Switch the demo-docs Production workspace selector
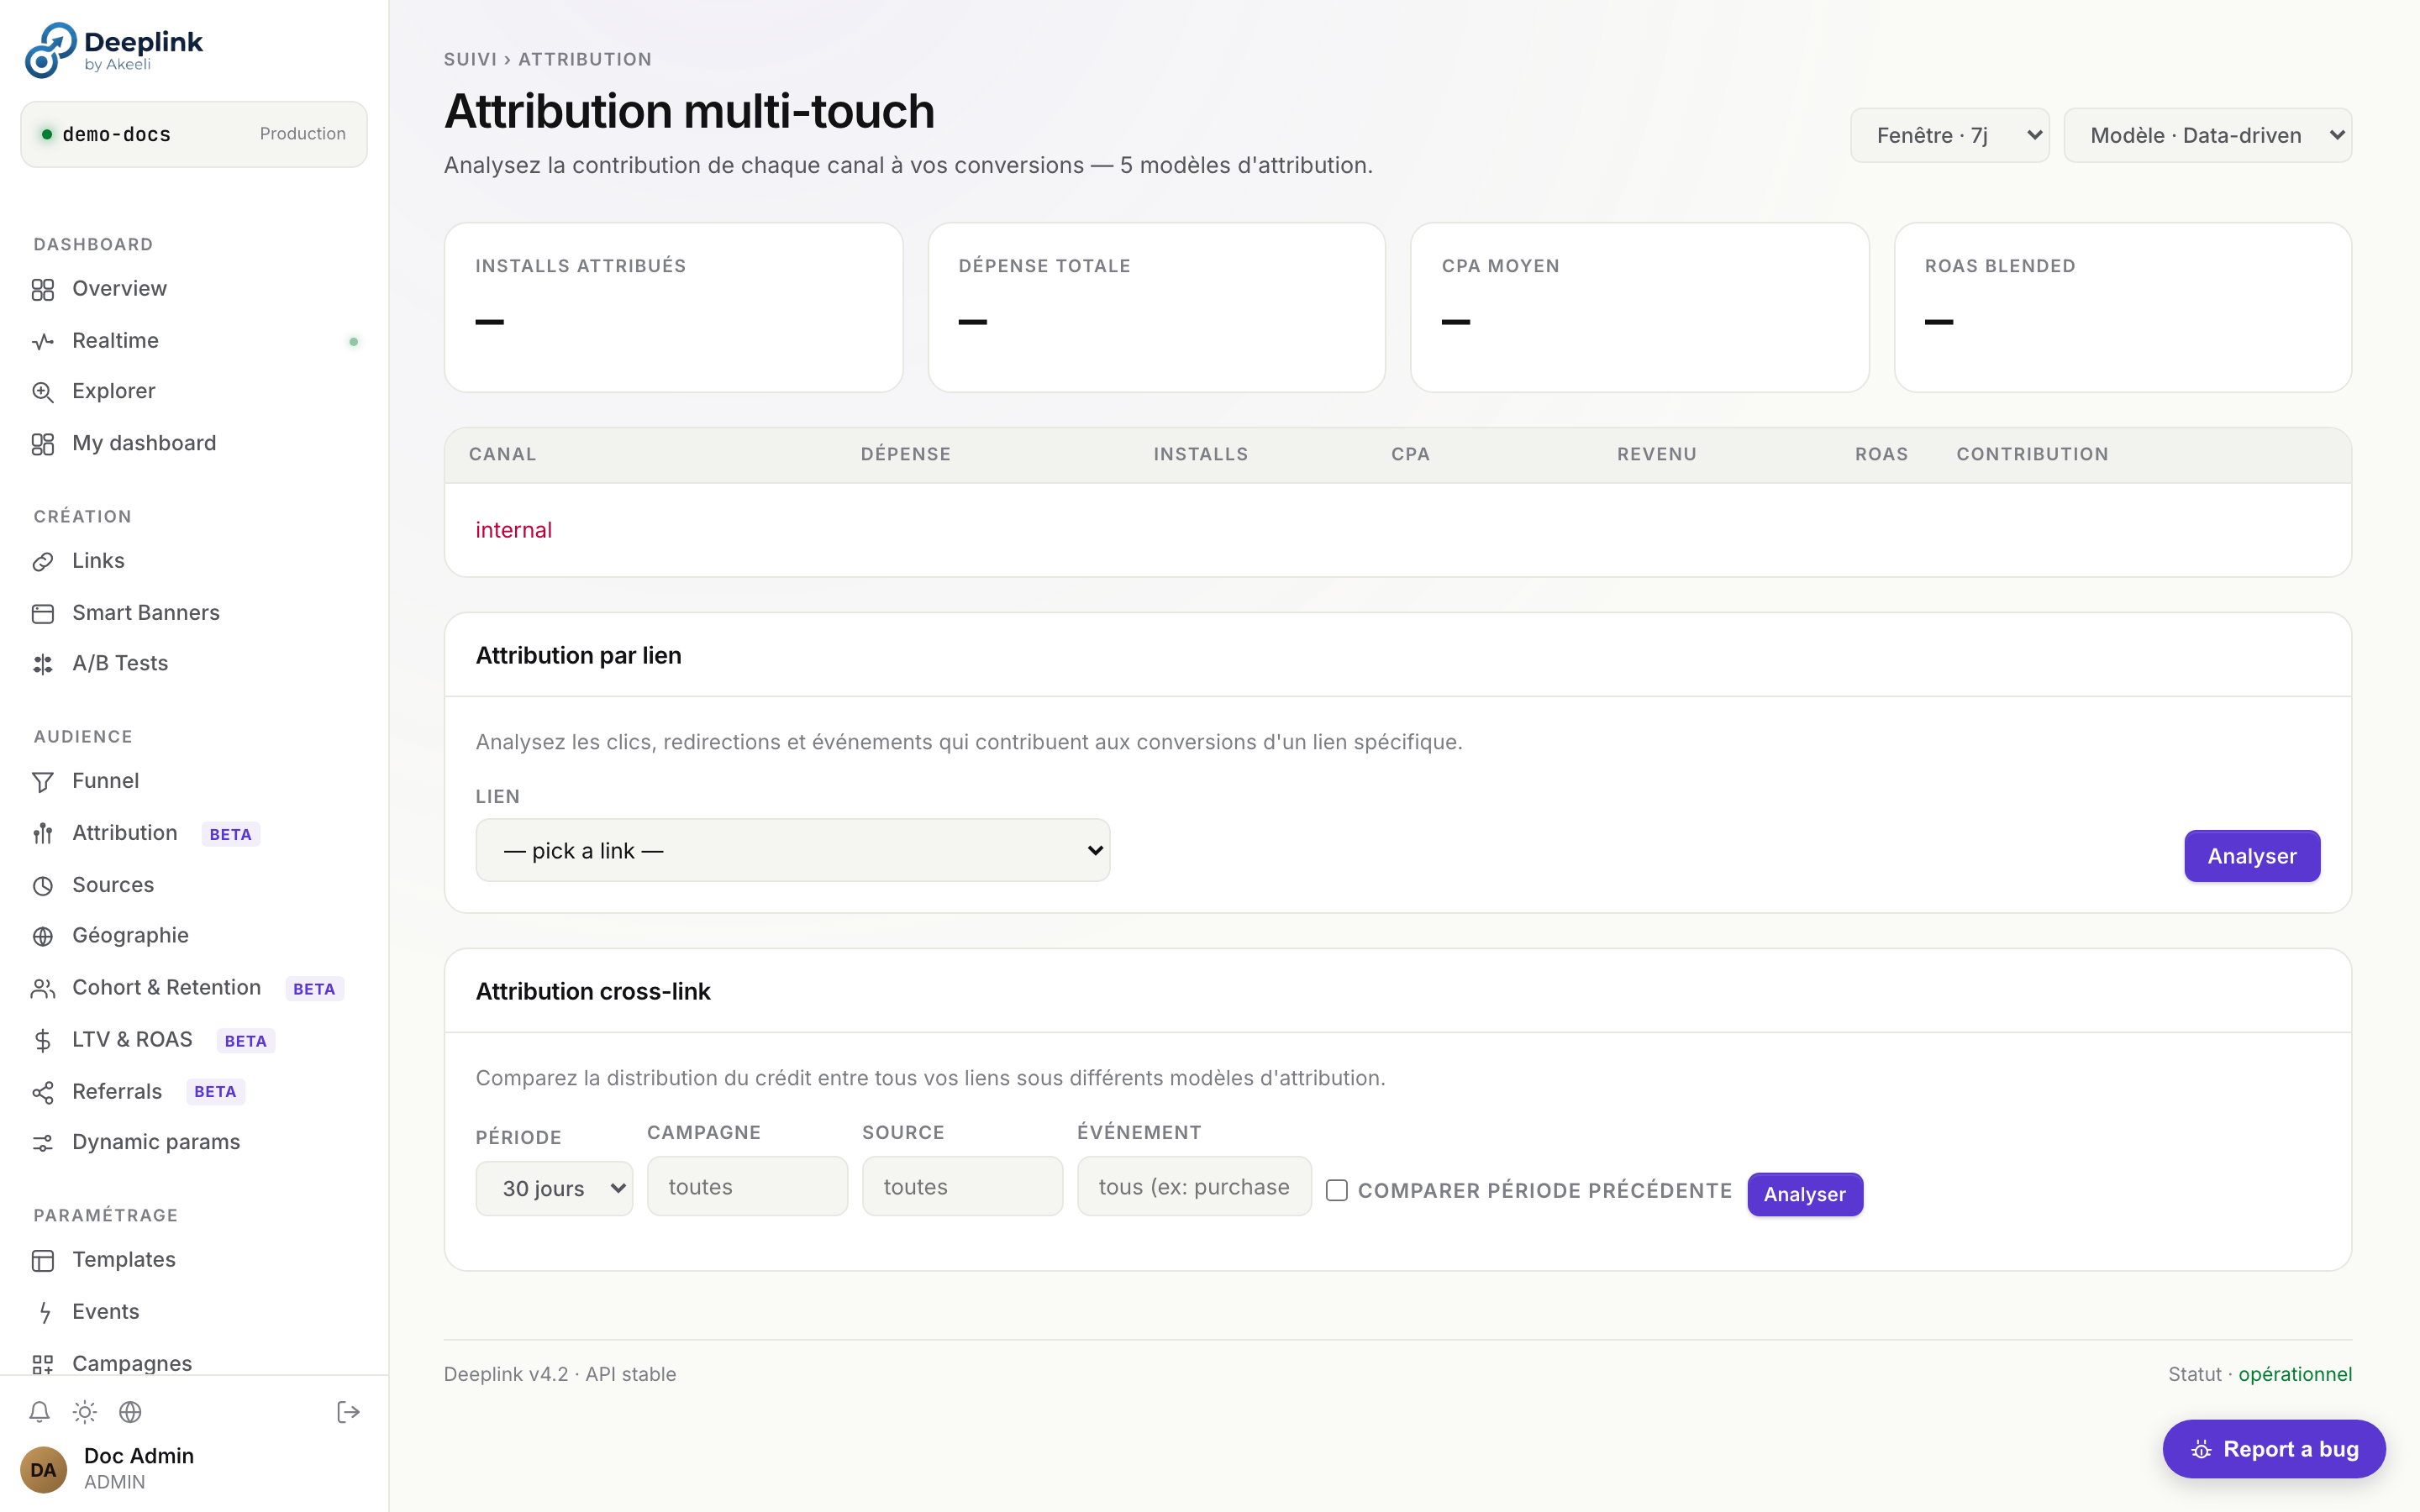 pos(194,134)
